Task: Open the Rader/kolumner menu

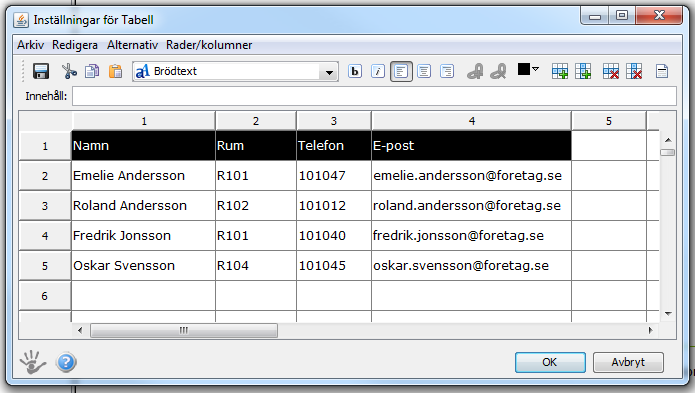Action: pyautogui.click(x=209, y=45)
